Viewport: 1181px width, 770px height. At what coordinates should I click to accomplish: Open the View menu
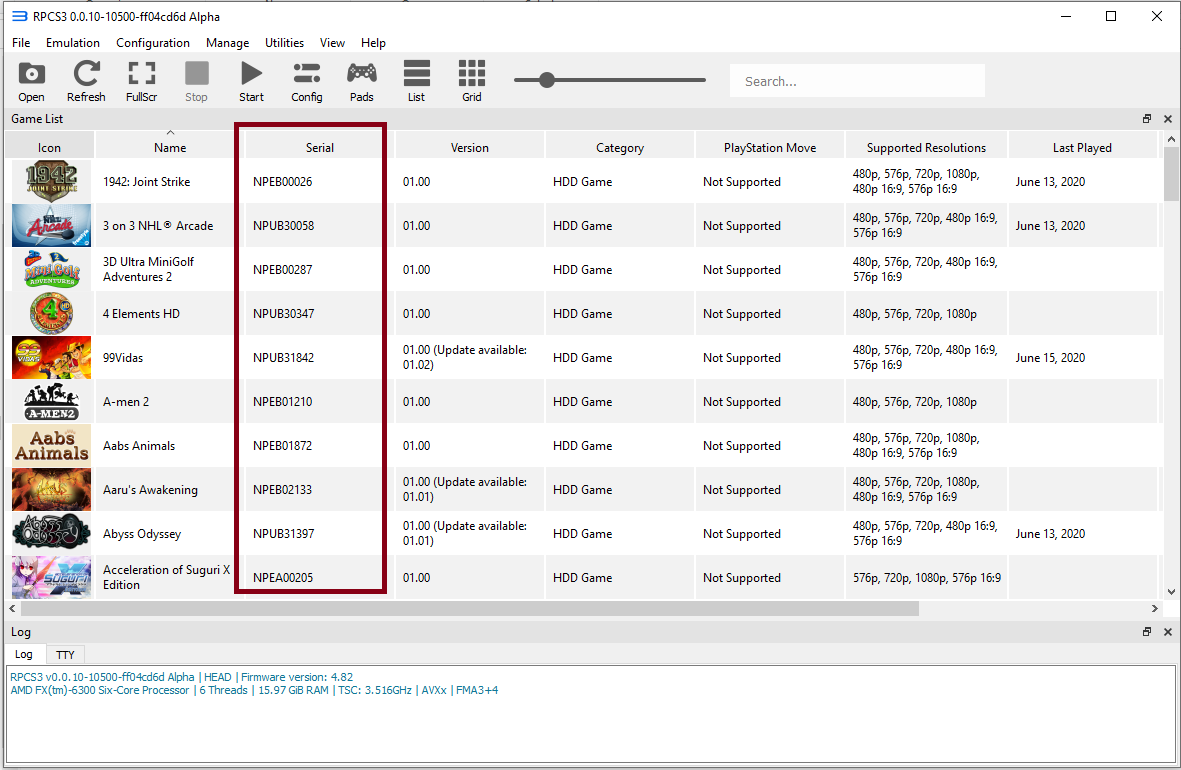click(332, 43)
